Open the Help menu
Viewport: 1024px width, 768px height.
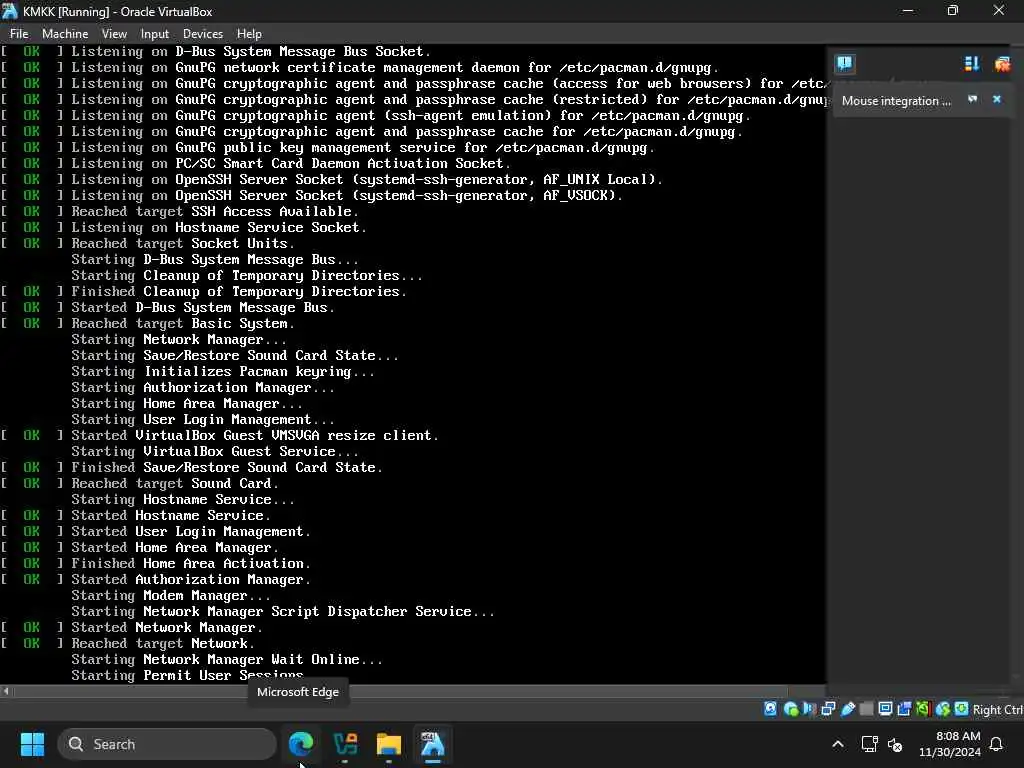coord(249,33)
